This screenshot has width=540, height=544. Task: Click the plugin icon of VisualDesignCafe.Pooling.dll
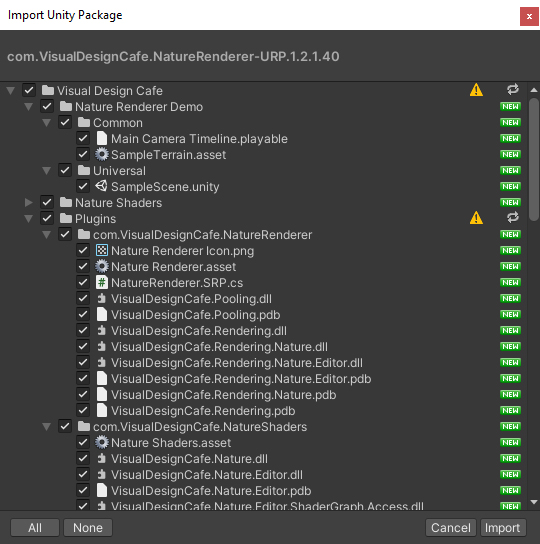click(101, 298)
